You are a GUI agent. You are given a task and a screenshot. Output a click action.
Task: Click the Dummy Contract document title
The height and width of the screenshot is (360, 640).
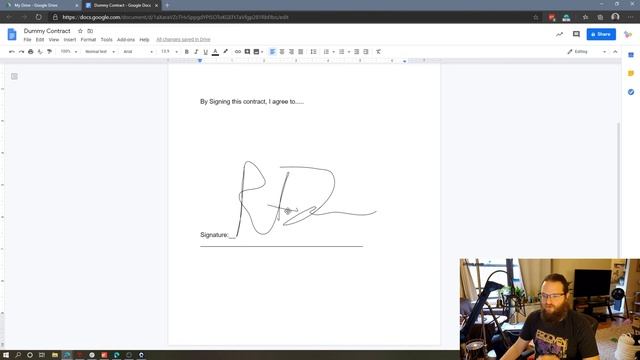[47, 31]
